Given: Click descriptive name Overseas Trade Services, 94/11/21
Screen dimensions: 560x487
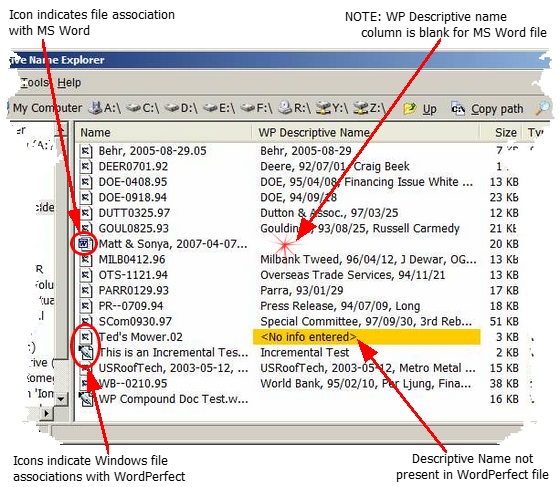Looking at the screenshot, I should (x=353, y=275).
